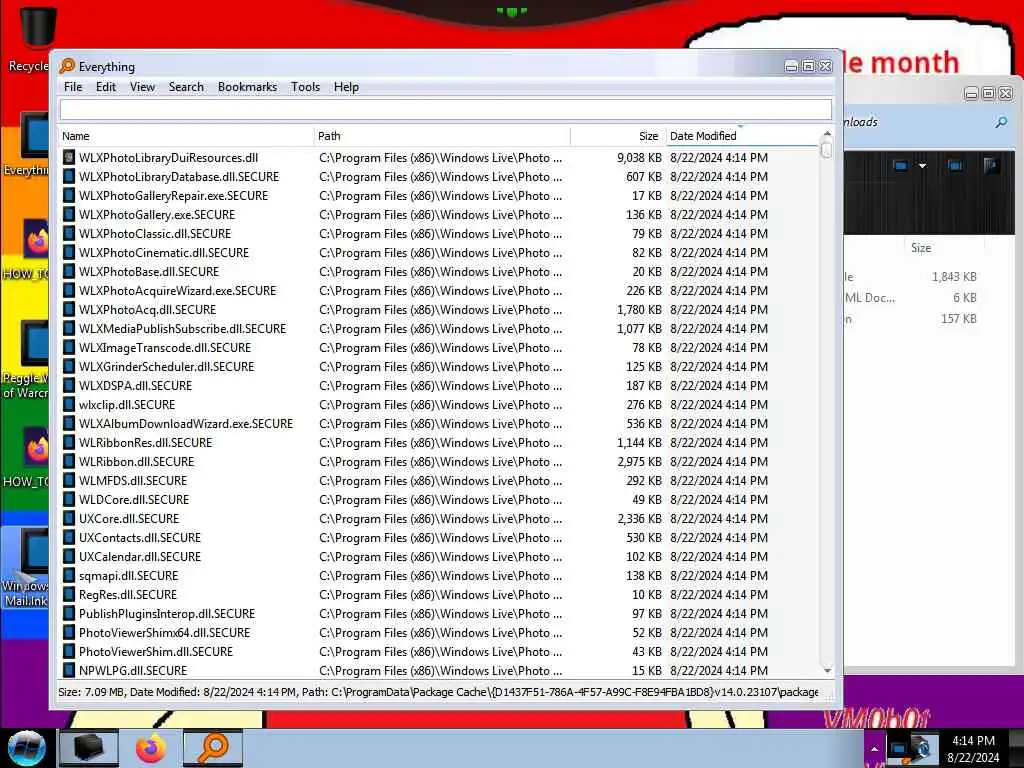Screen dimensions: 1024x768
Task: Select file icon of WLXPhotoClassic.dll.SECURE
Action: 69,233
